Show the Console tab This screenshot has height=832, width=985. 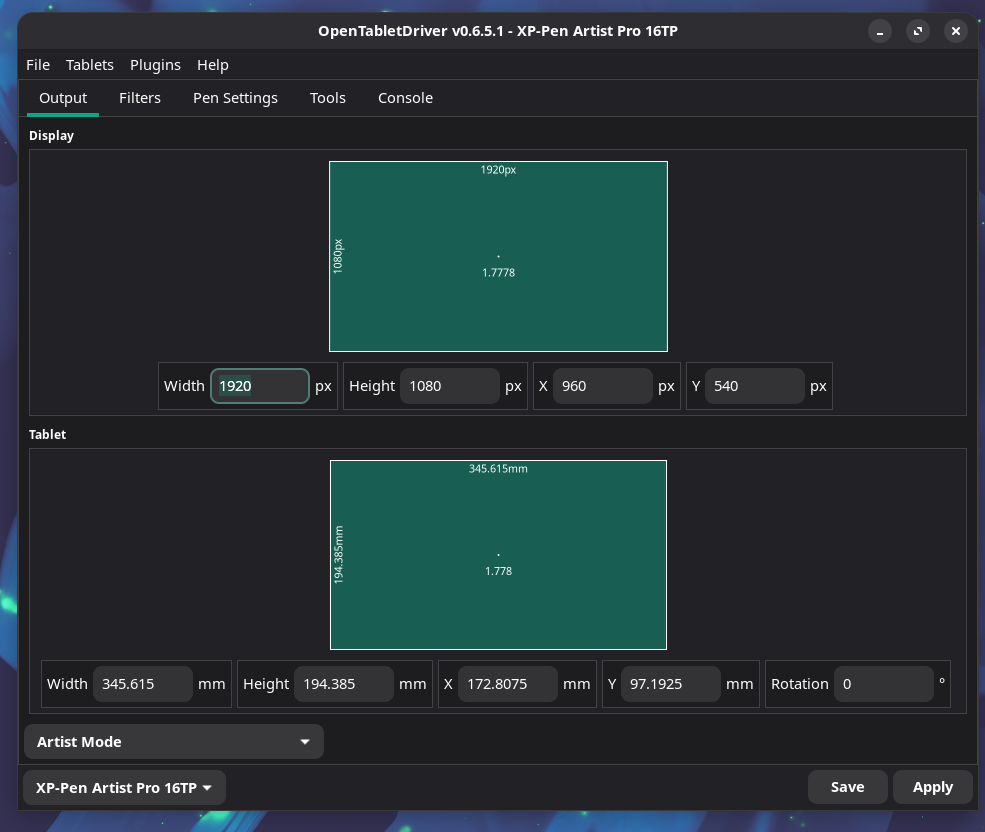(x=405, y=98)
